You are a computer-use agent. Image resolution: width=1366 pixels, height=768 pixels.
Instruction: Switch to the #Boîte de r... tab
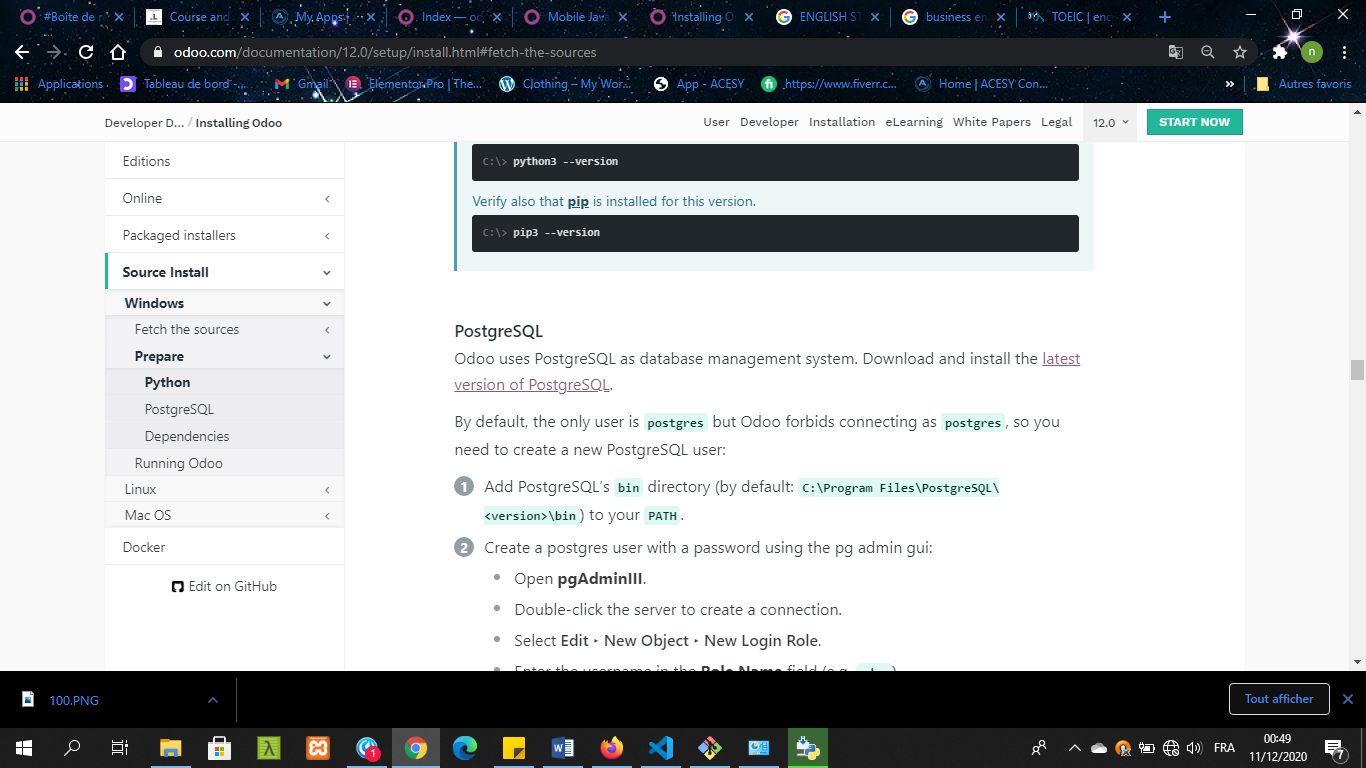[x=72, y=17]
